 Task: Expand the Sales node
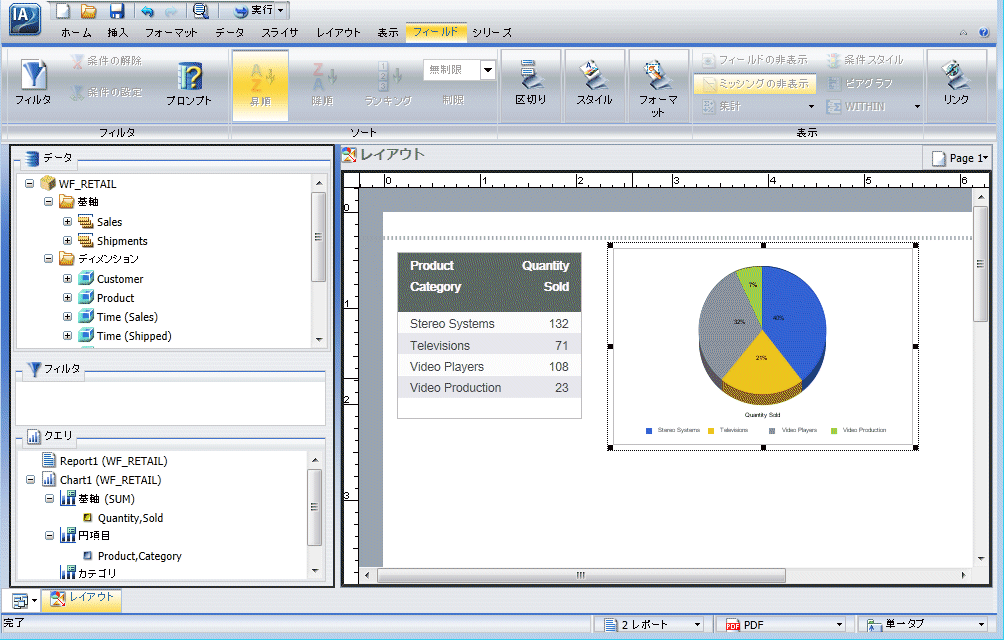coord(67,221)
